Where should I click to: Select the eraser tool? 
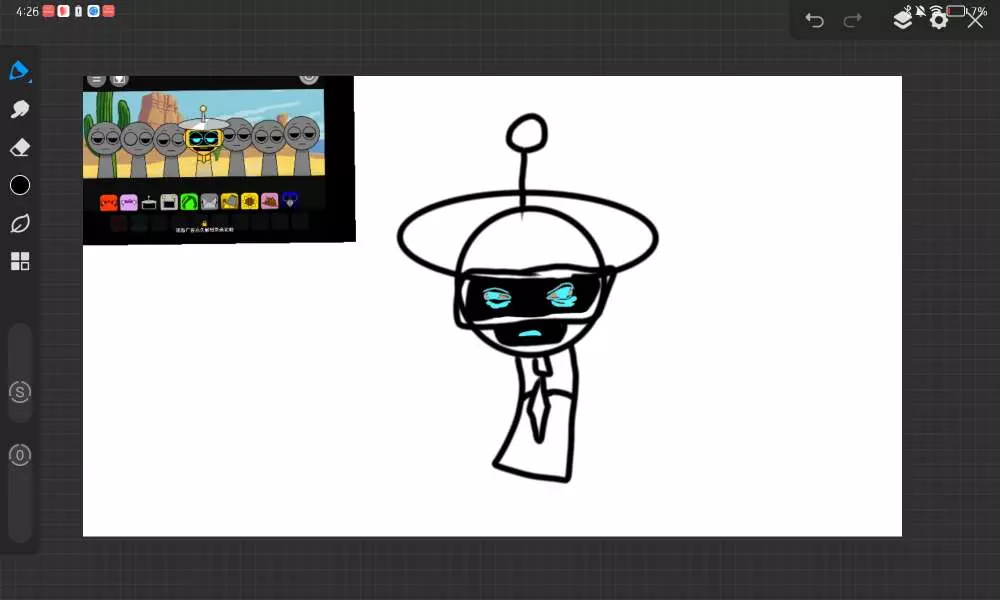[x=20, y=147]
